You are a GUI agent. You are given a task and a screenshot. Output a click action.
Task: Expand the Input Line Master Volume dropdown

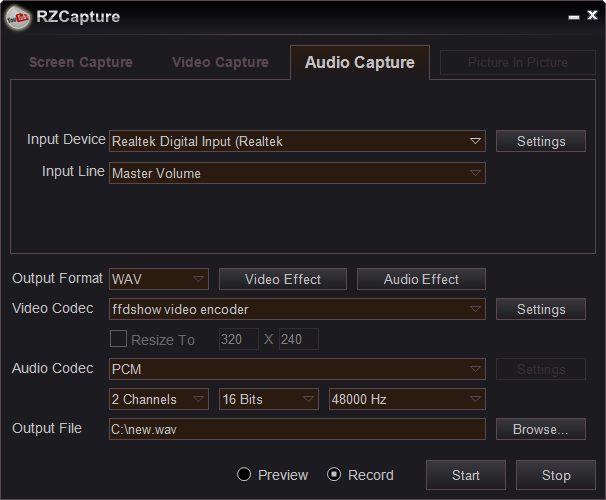tap(297, 173)
